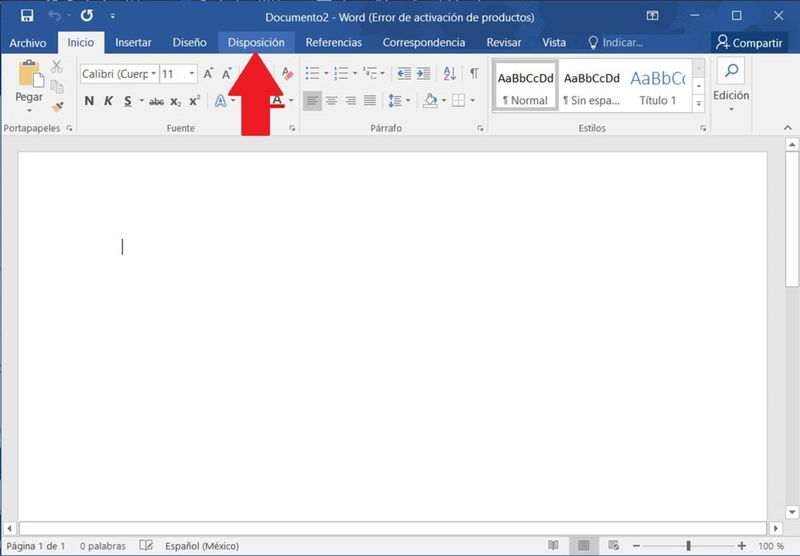Click the multilevel list icon
This screenshot has height=556, width=800.
tap(370, 74)
